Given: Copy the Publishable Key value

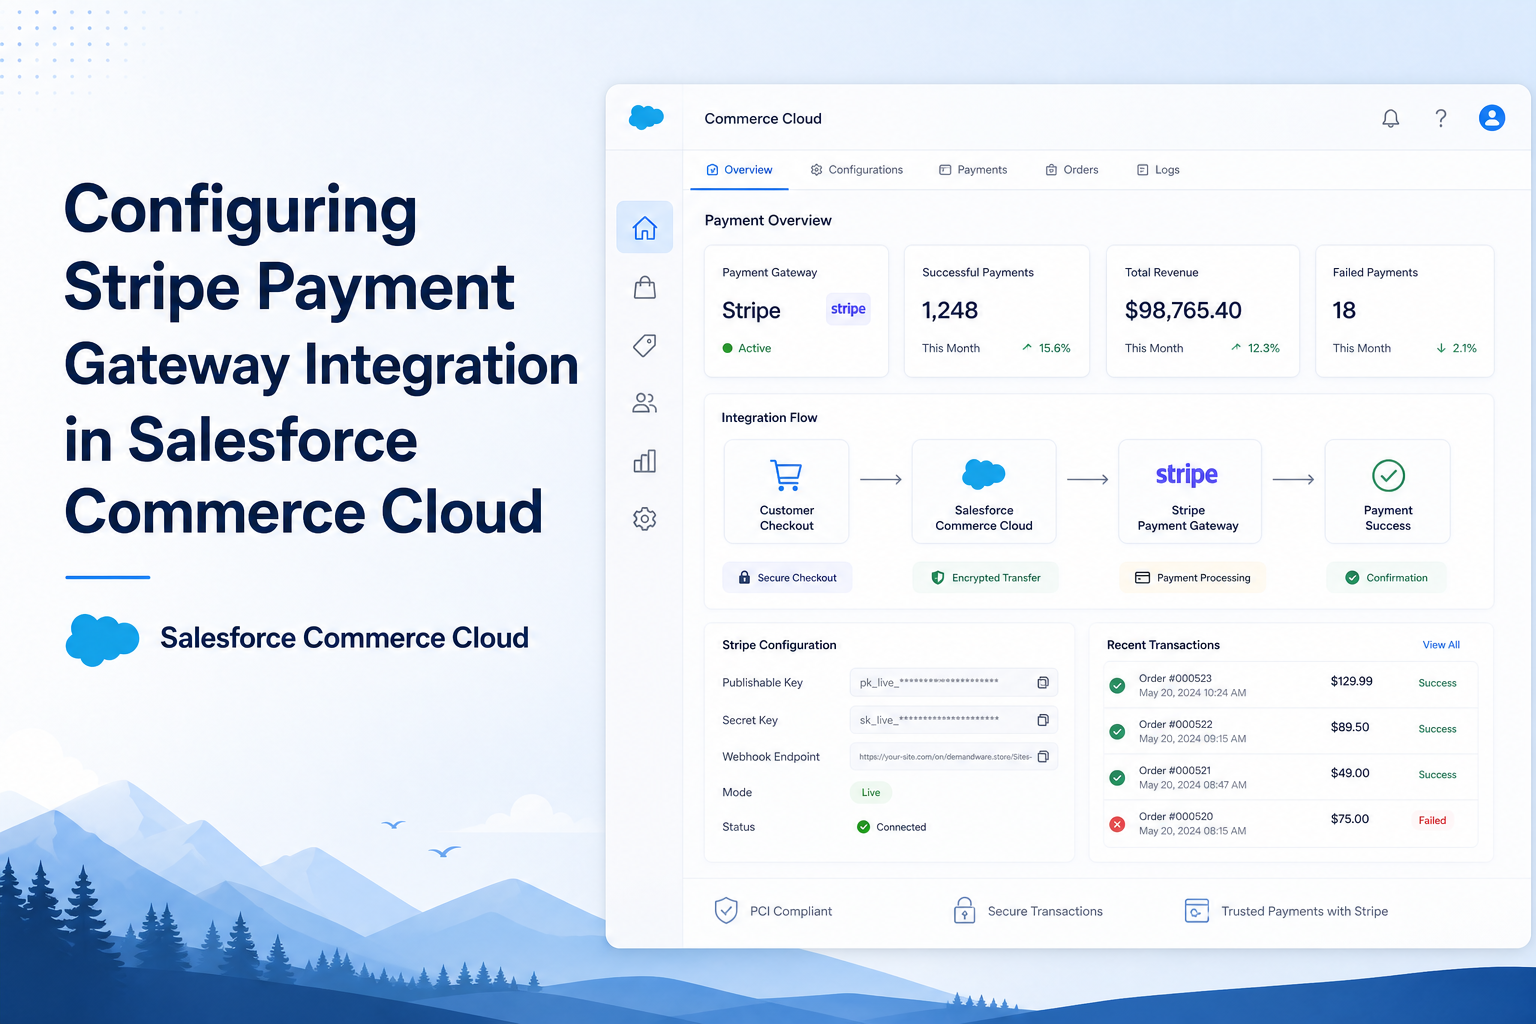Looking at the screenshot, I should click(x=1043, y=683).
